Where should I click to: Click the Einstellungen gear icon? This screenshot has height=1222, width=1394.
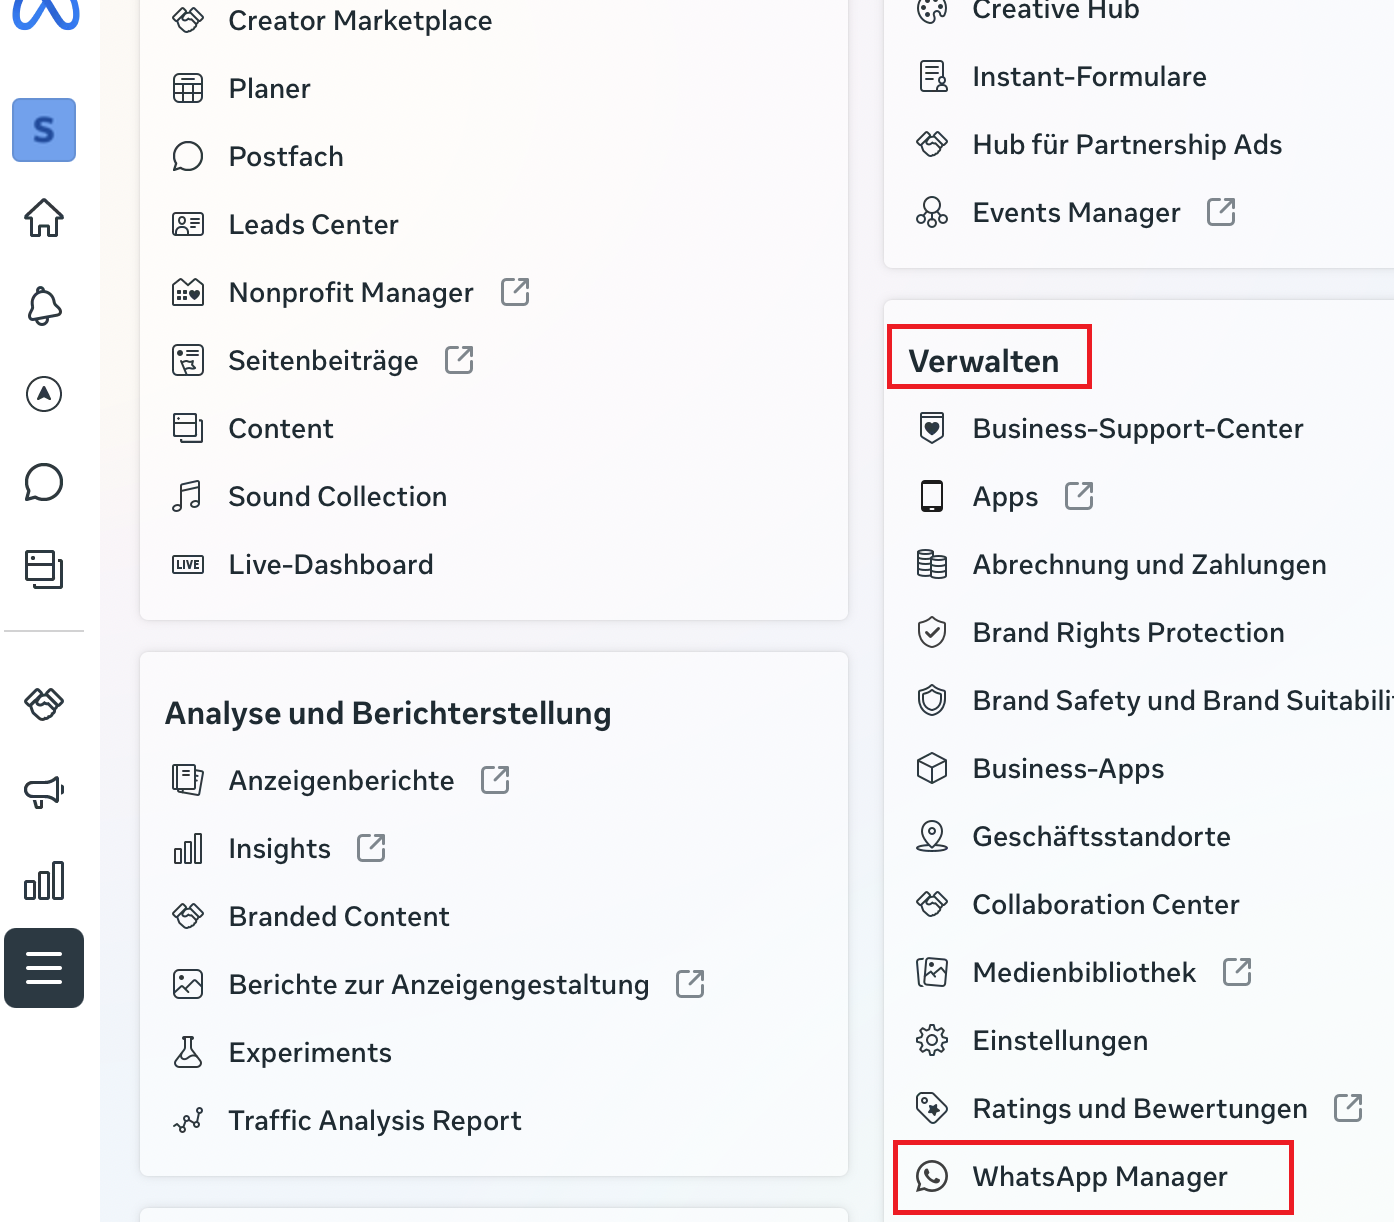click(x=932, y=1040)
